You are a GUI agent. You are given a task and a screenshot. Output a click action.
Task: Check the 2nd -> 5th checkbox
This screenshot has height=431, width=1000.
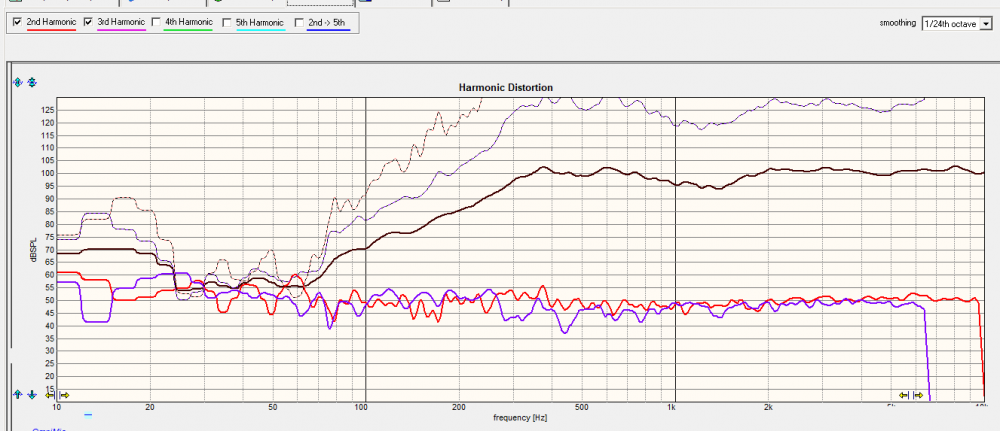[x=298, y=21]
